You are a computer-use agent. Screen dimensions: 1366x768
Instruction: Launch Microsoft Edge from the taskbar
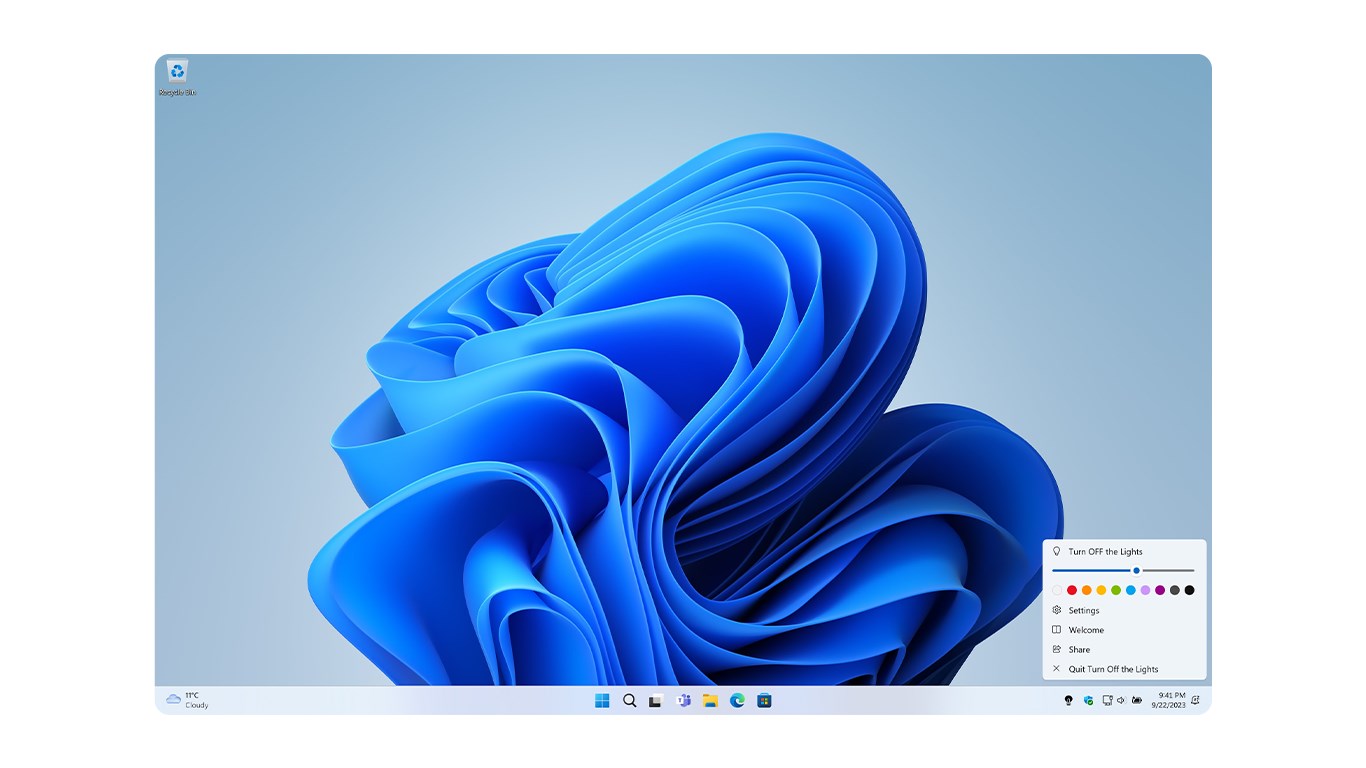pos(737,700)
